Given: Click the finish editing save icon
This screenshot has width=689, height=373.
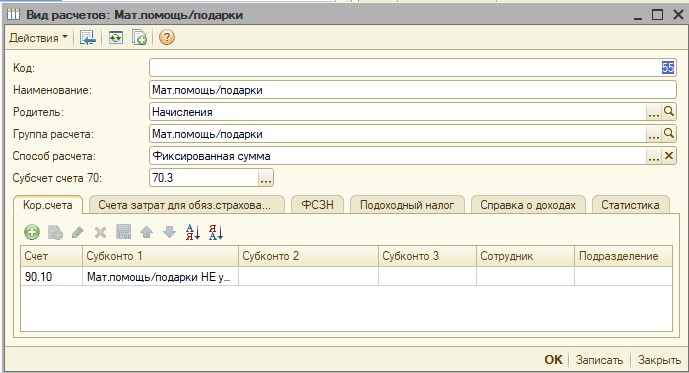Looking at the screenshot, I should [x=123, y=232].
